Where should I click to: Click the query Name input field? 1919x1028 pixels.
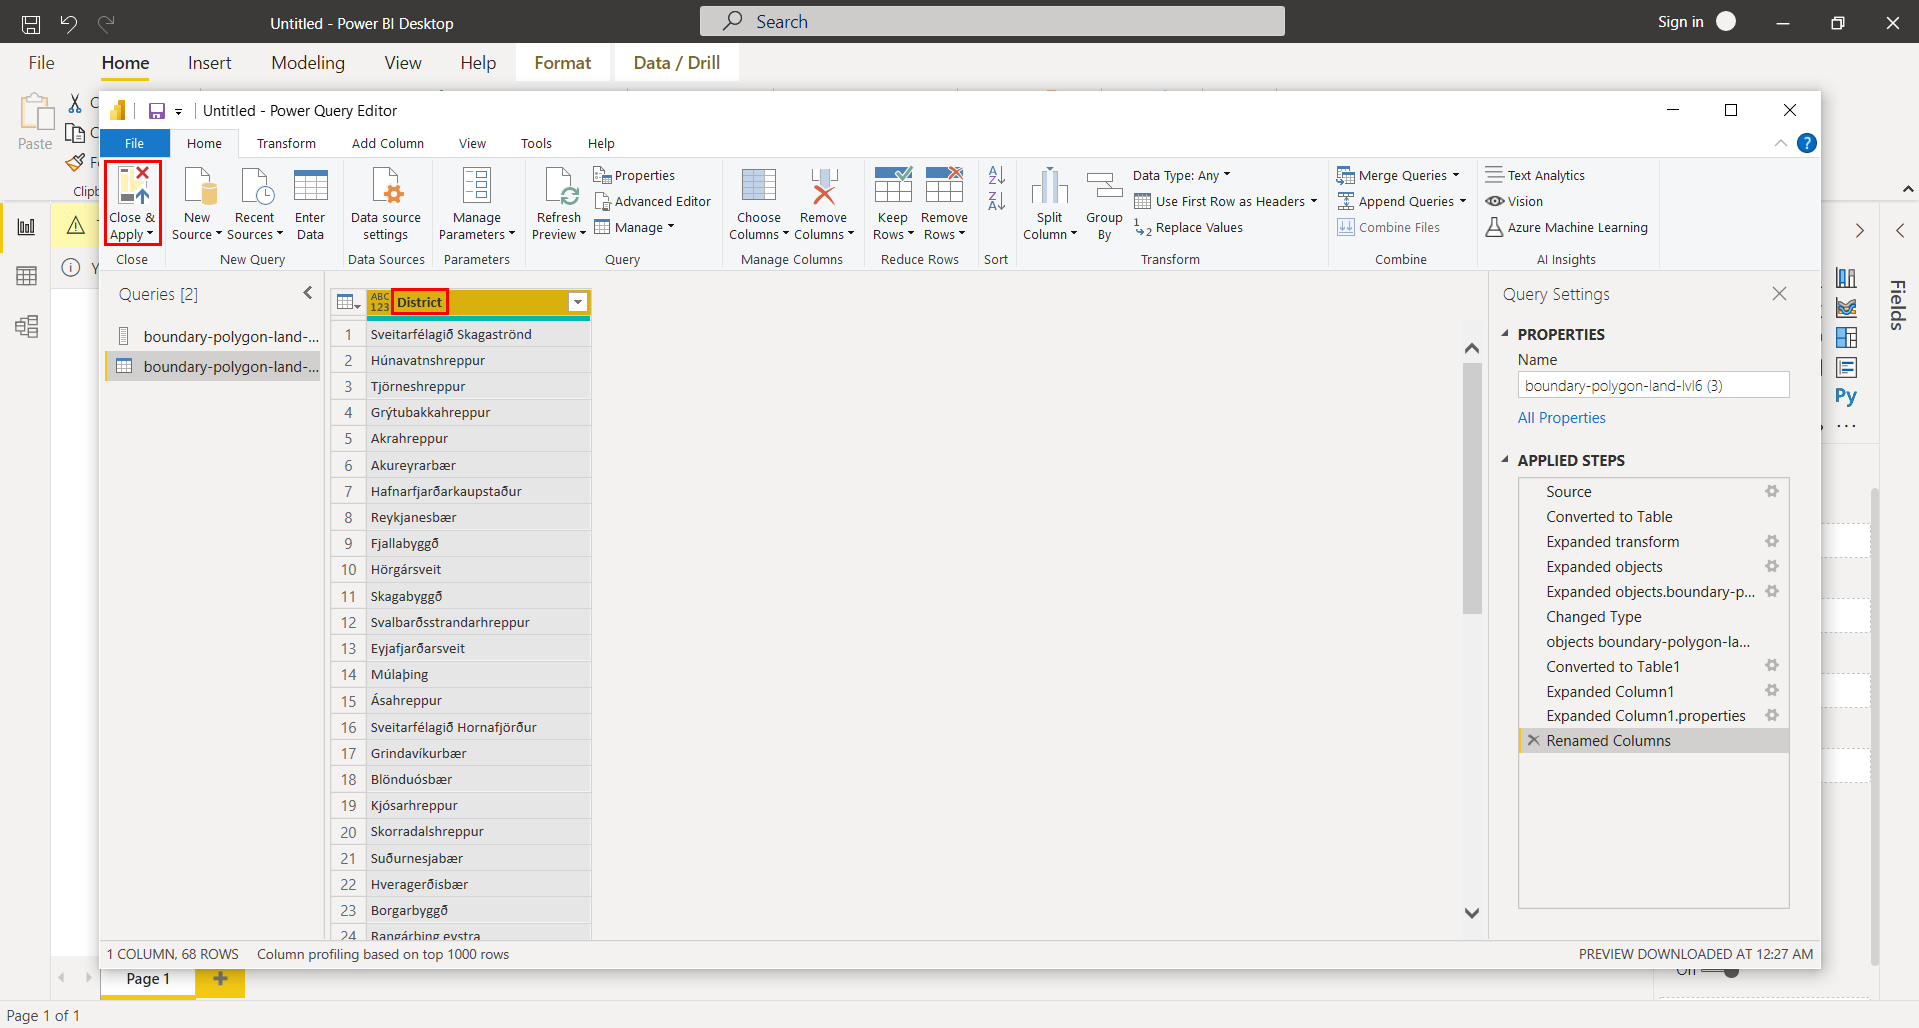click(1652, 384)
